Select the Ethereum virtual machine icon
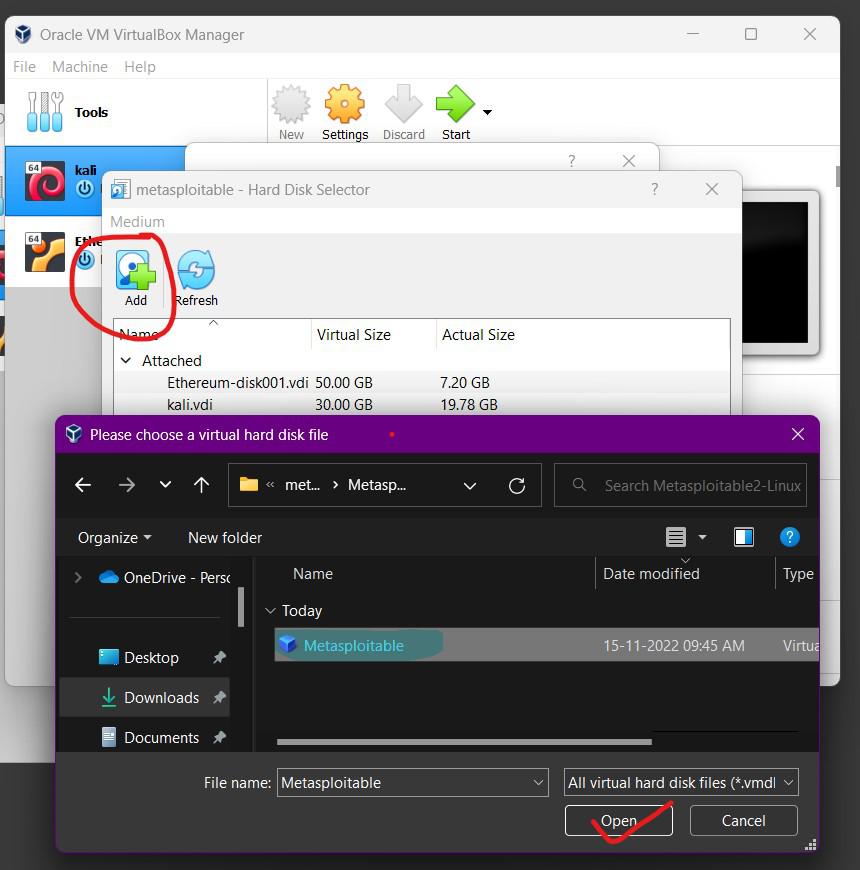 pos(44,252)
